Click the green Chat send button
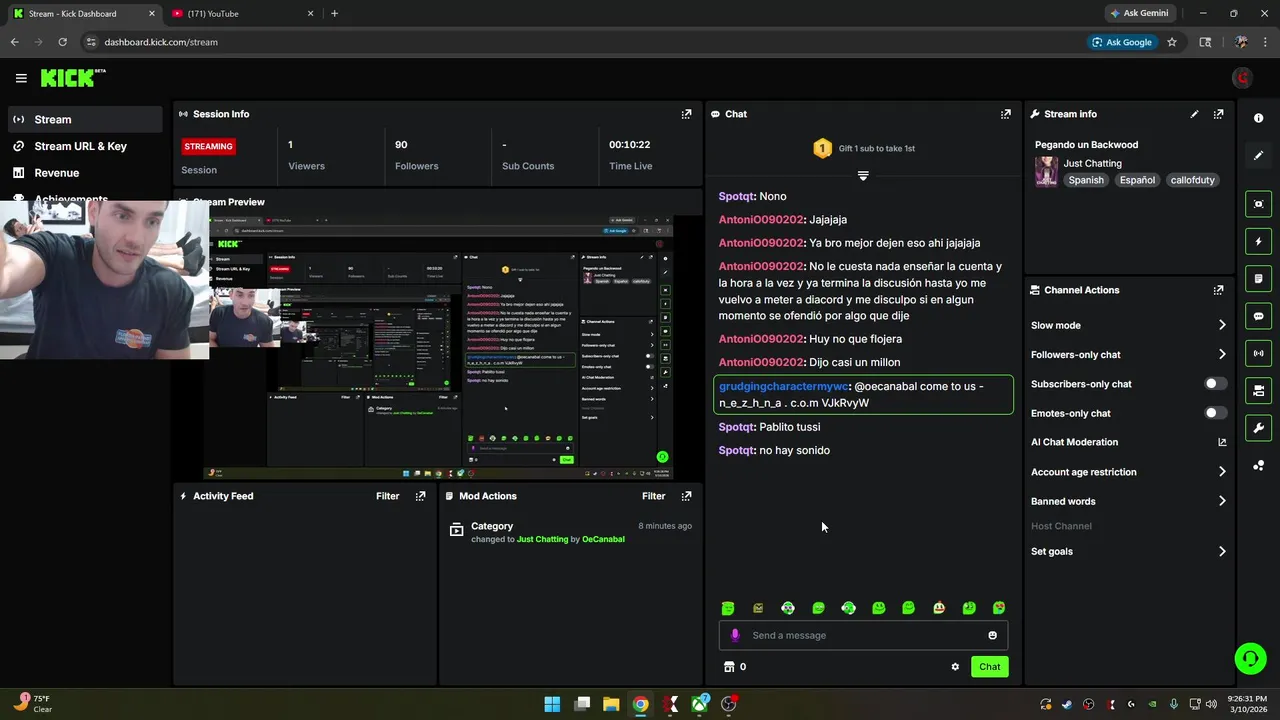 point(989,667)
